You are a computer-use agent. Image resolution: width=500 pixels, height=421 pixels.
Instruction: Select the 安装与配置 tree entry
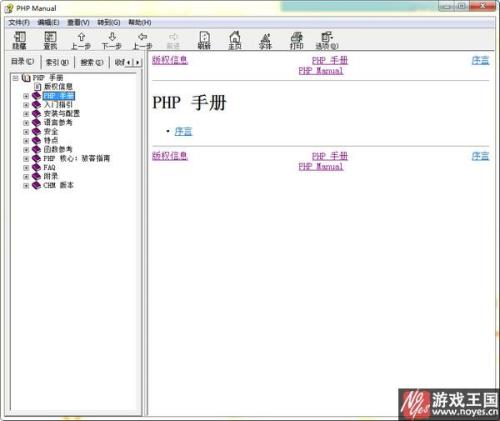pyautogui.click(x=62, y=114)
